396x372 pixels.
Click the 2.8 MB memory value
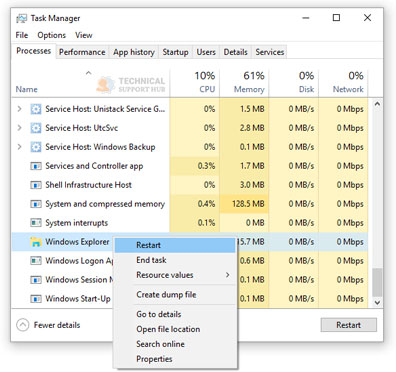tap(252, 128)
